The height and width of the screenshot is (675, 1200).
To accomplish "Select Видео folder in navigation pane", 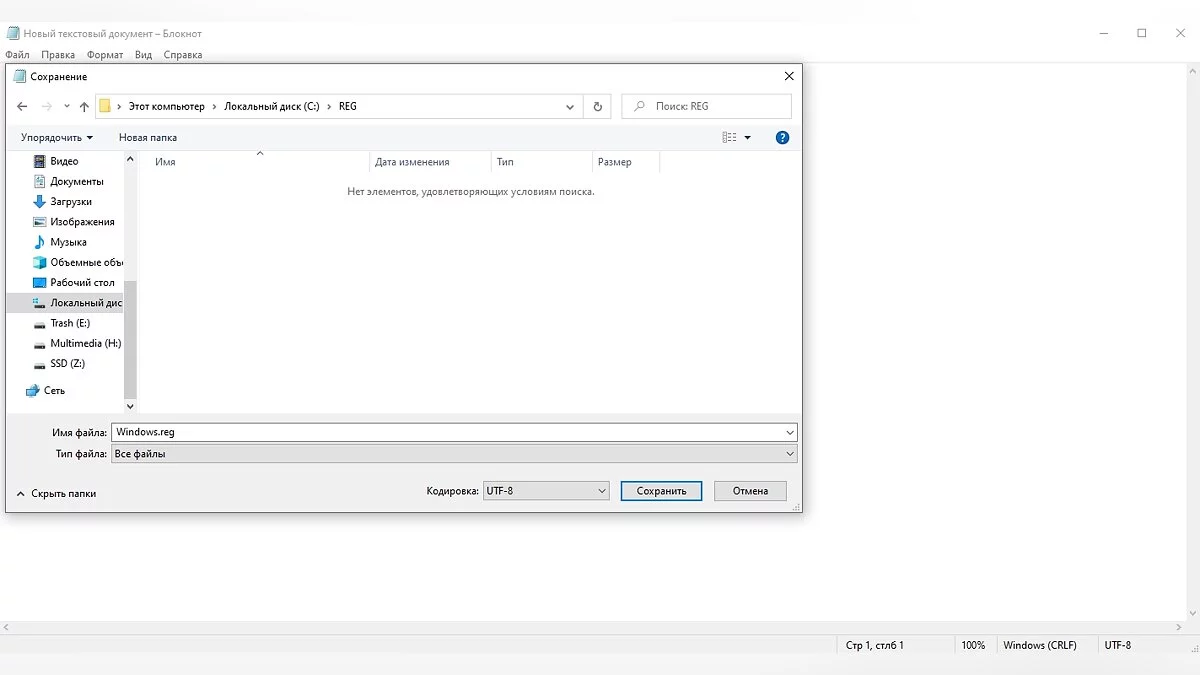I will [64, 161].
